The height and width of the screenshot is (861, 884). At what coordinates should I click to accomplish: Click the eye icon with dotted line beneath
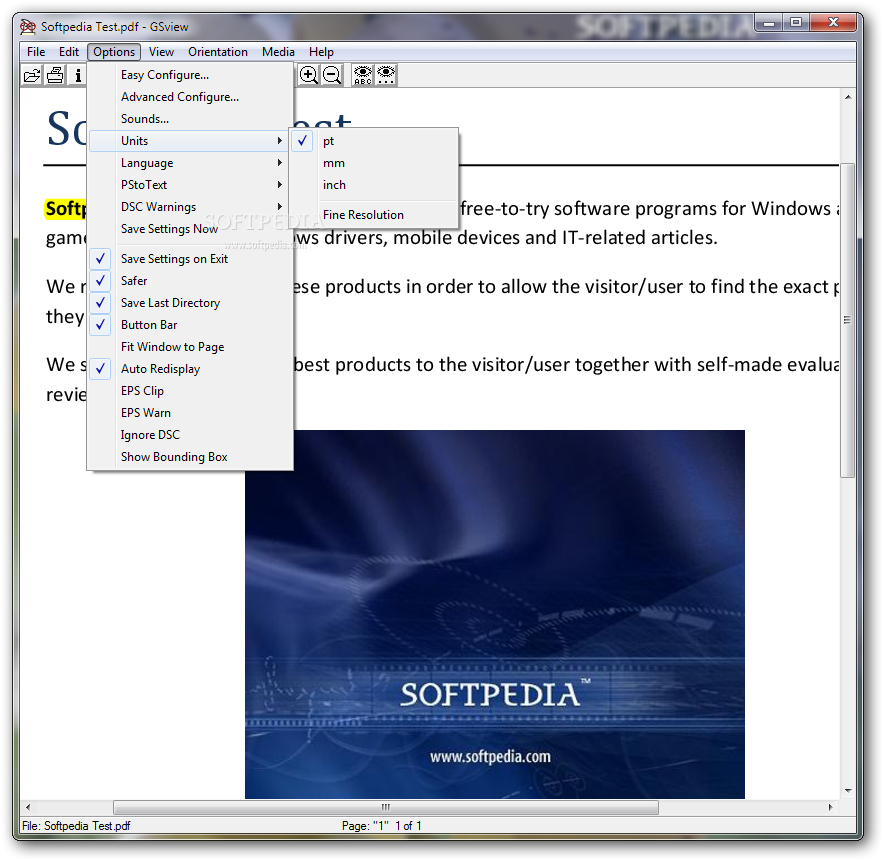pos(386,75)
